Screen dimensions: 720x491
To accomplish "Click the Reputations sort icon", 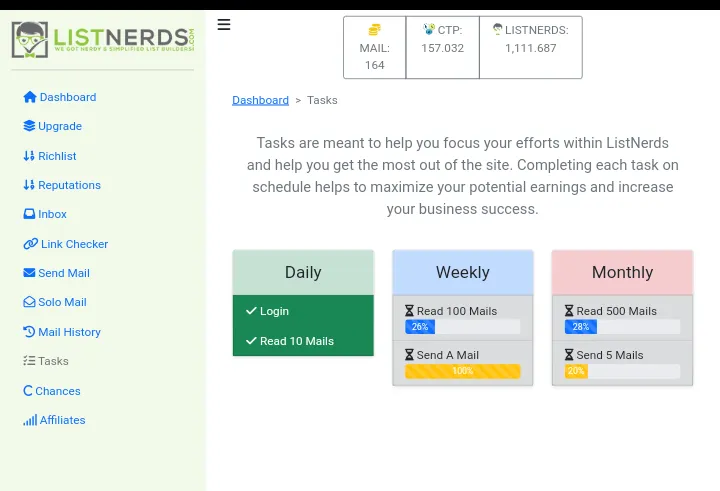I will (29, 185).
